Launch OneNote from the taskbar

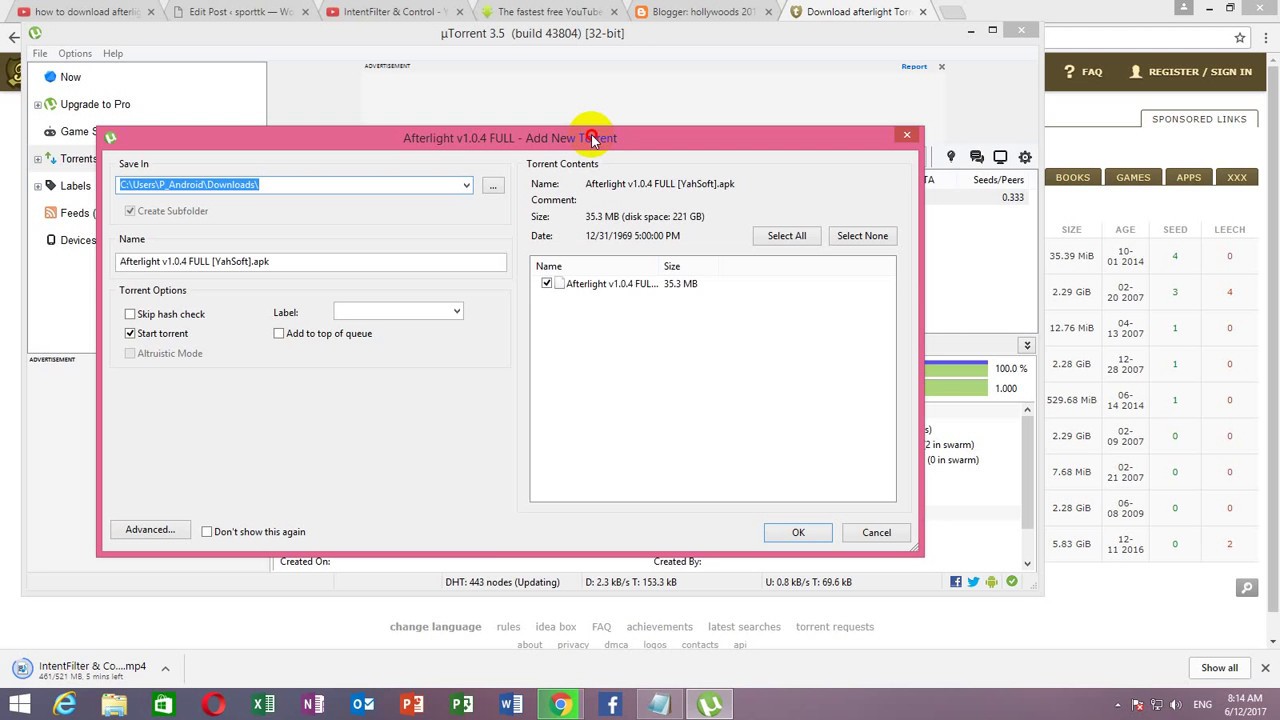[313, 705]
